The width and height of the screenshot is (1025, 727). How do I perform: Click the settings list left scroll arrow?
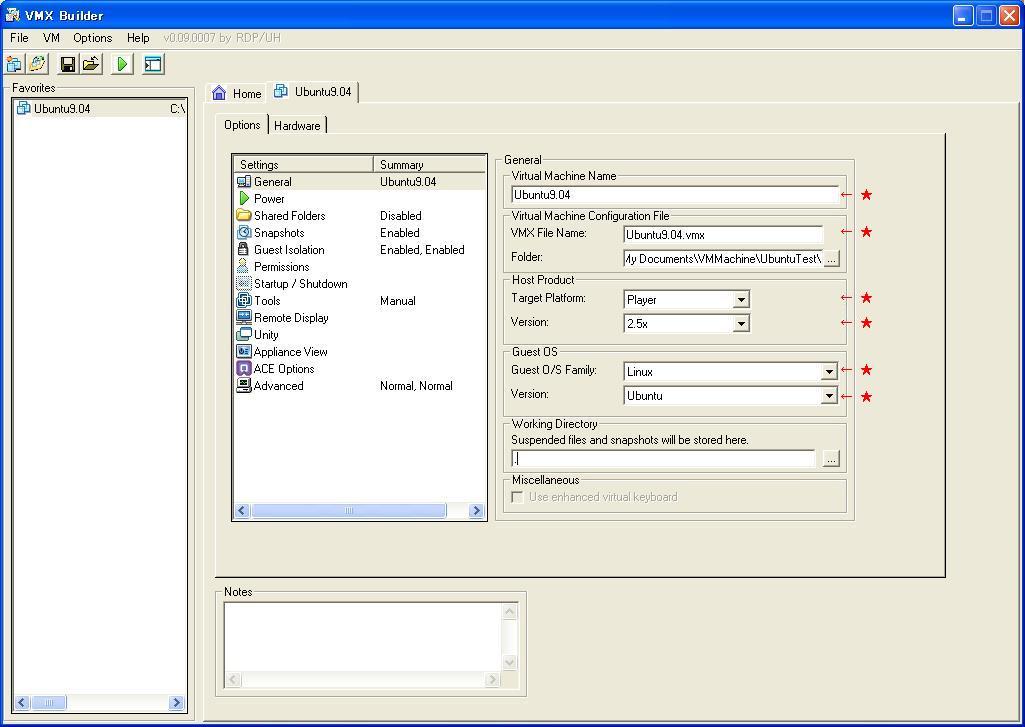242,511
